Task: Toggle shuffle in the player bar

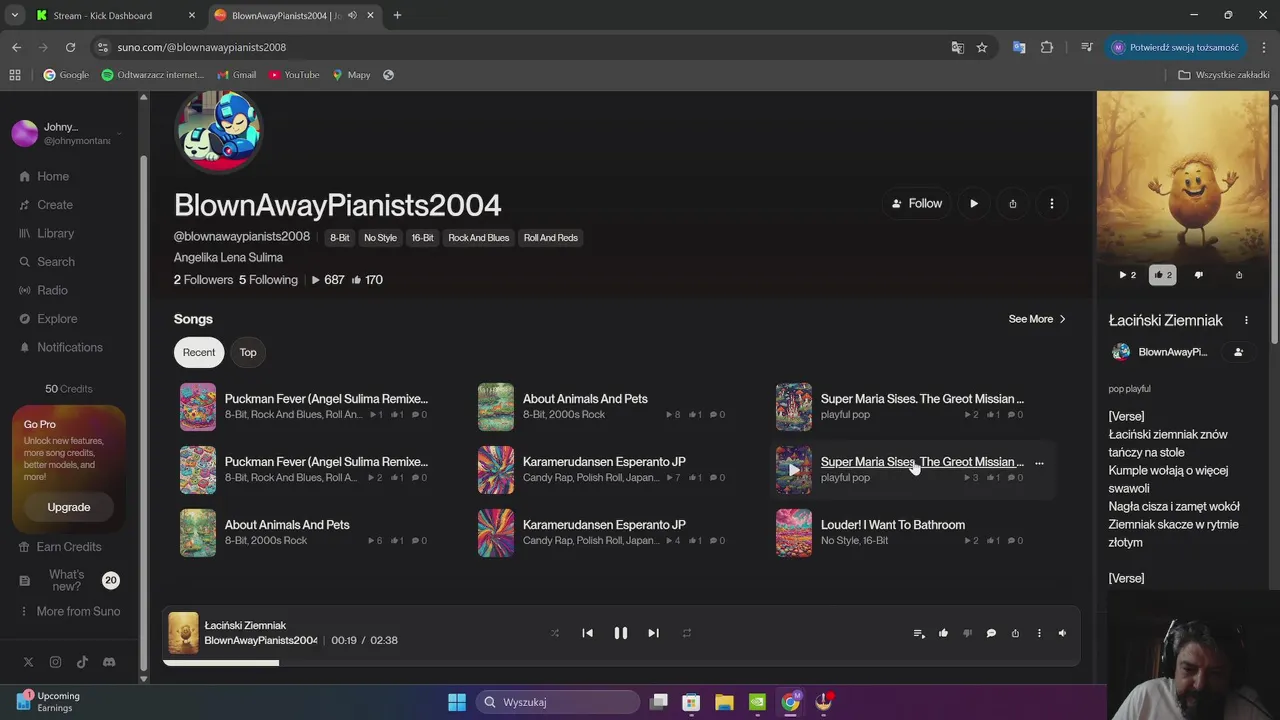Action: point(555,633)
